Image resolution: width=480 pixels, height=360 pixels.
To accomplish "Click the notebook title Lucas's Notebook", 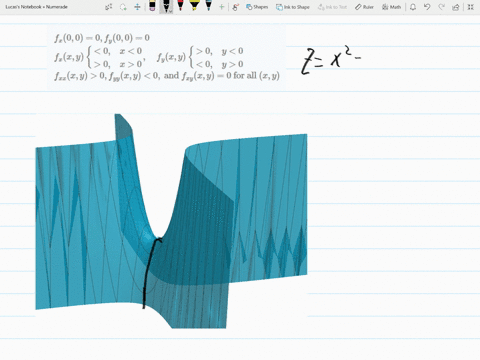I will coord(36,7).
